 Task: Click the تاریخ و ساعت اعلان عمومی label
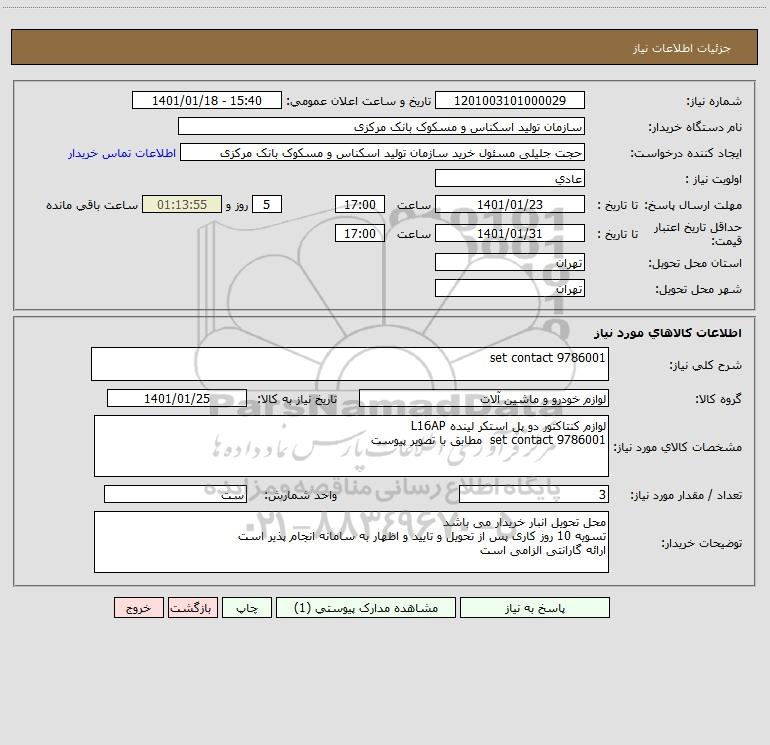tap(359, 101)
